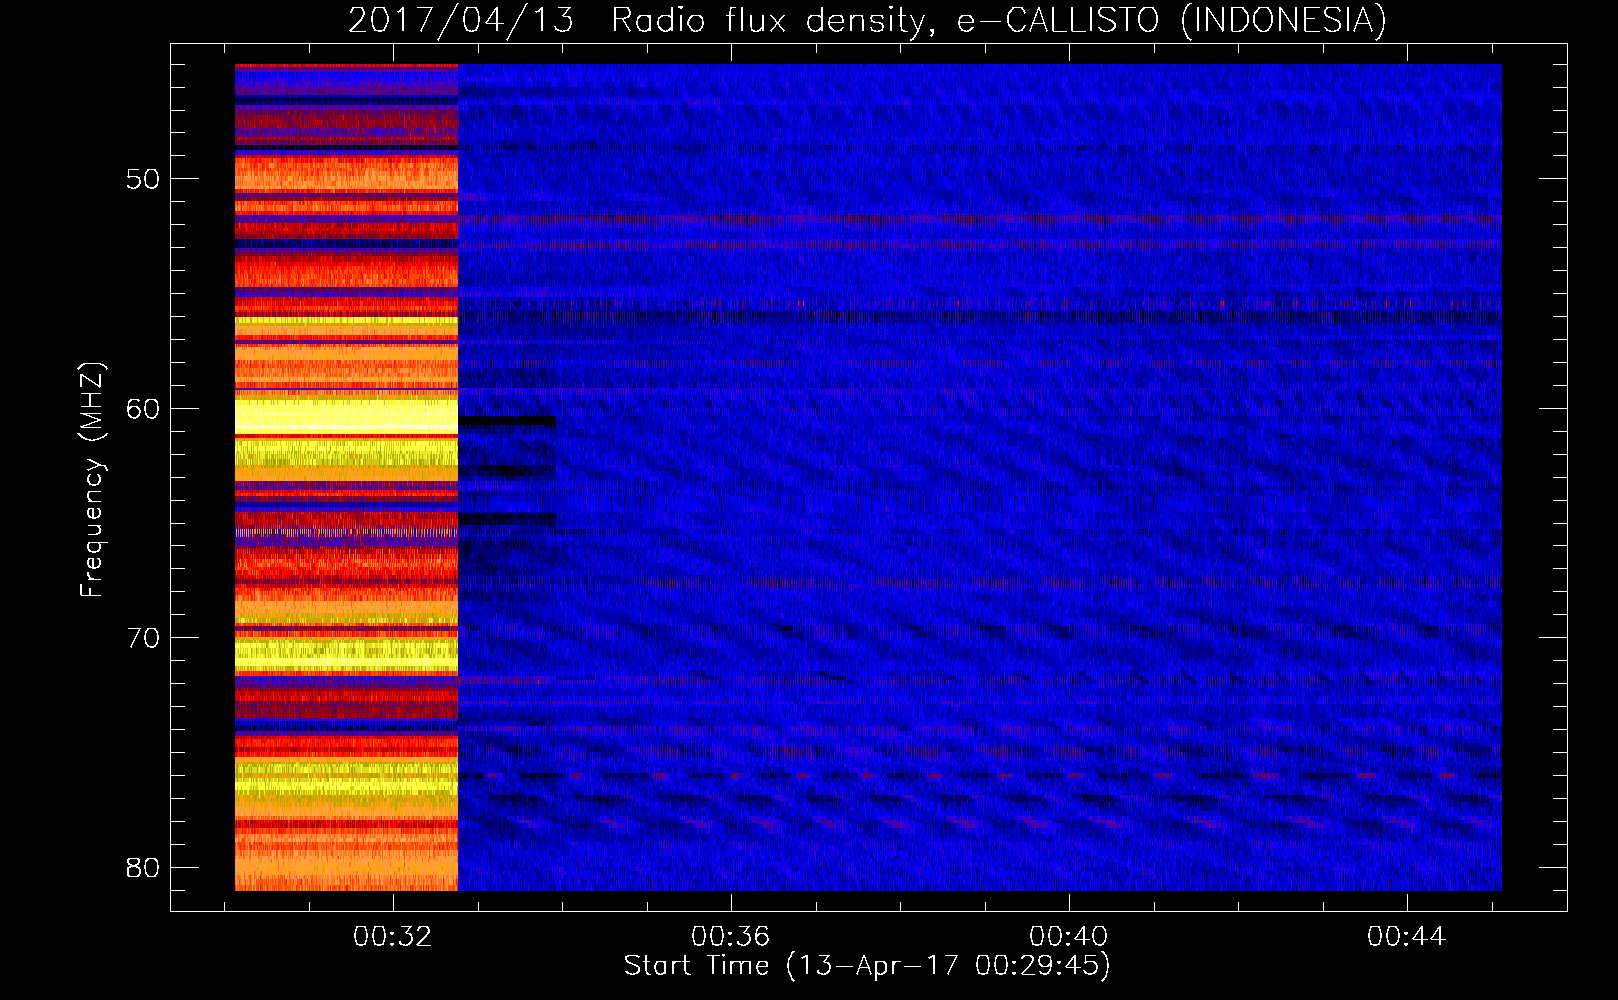
Task: Click the '00:32' time tick label
Action: (393, 936)
